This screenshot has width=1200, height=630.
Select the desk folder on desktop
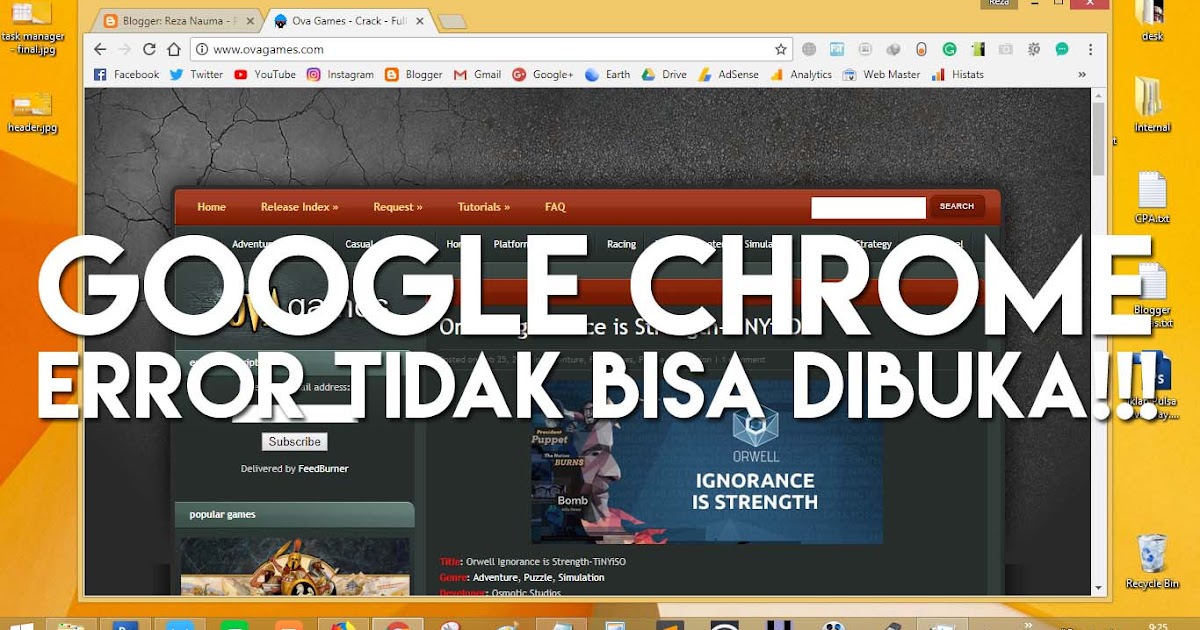[1152, 22]
